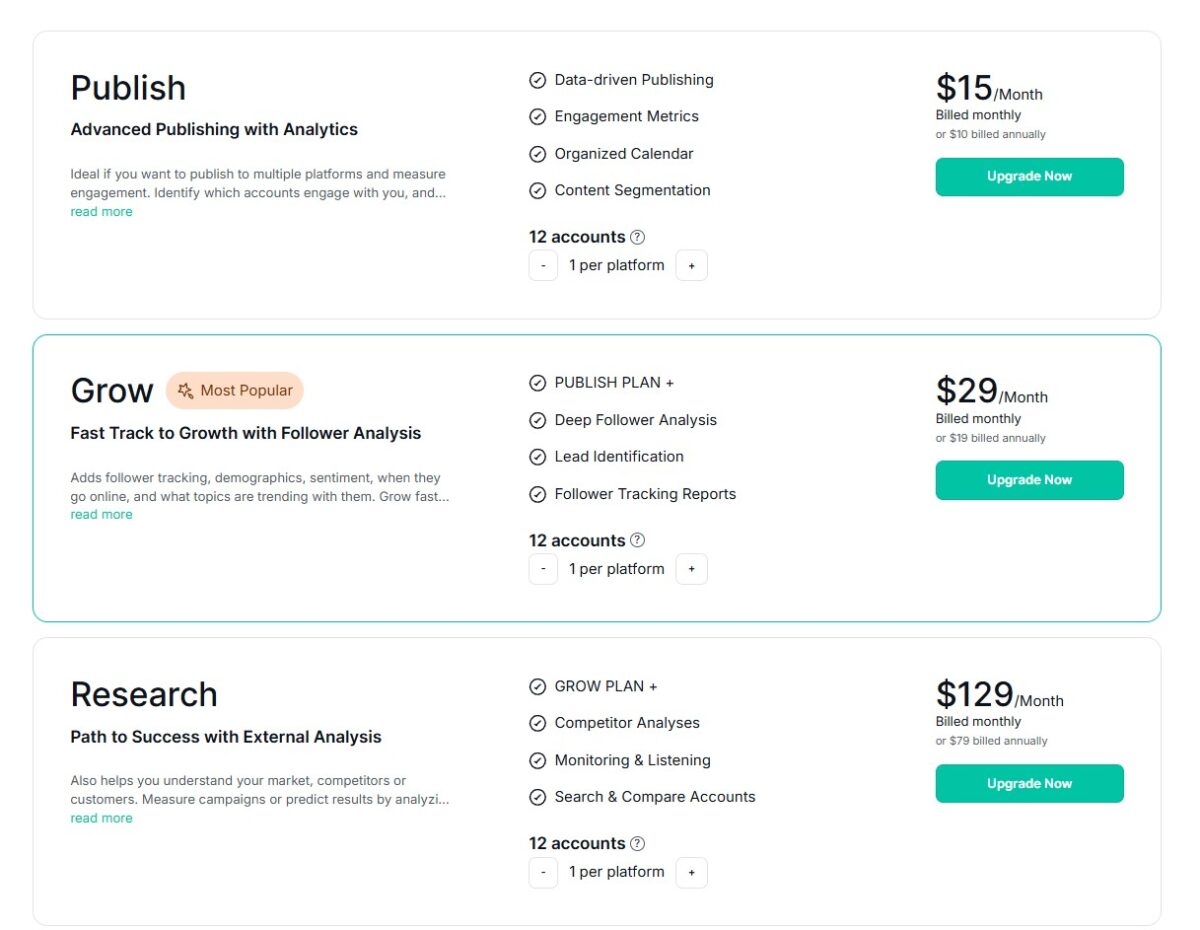Click check icon next to Competitor Analyses
Image resolution: width=1200 pixels, height=930 pixels.
[538, 723]
